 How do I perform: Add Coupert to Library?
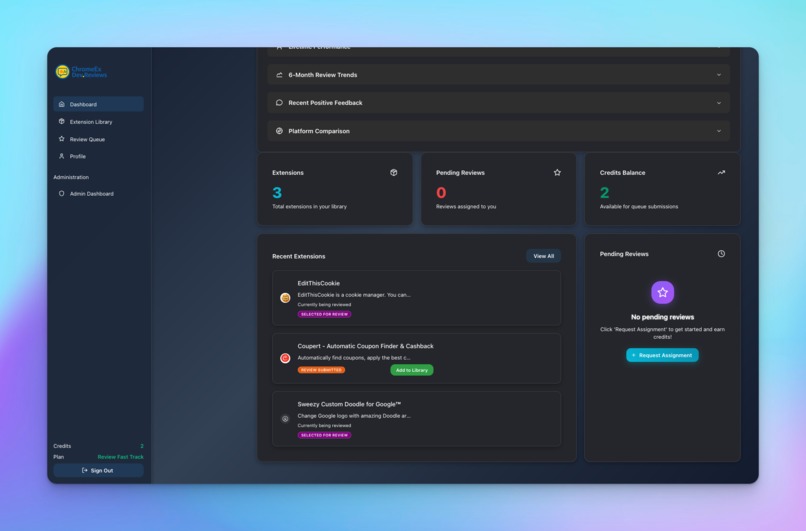pyautogui.click(x=412, y=370)
